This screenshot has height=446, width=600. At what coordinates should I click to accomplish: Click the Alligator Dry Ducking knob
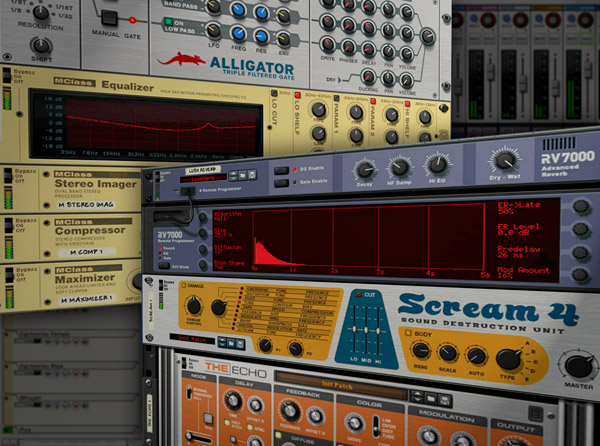368,77
